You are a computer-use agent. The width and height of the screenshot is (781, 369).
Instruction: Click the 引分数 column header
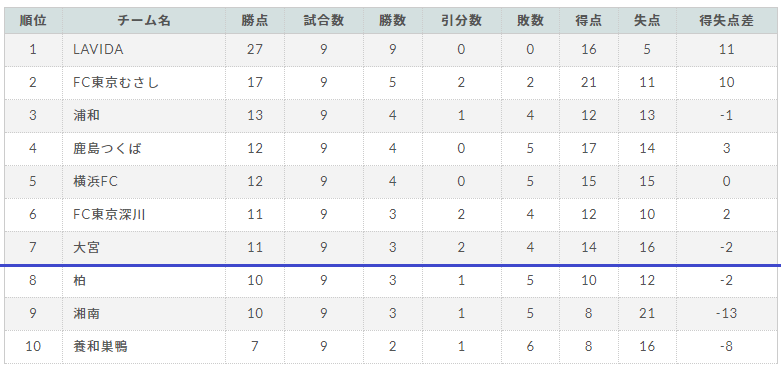tap(461, 20)
